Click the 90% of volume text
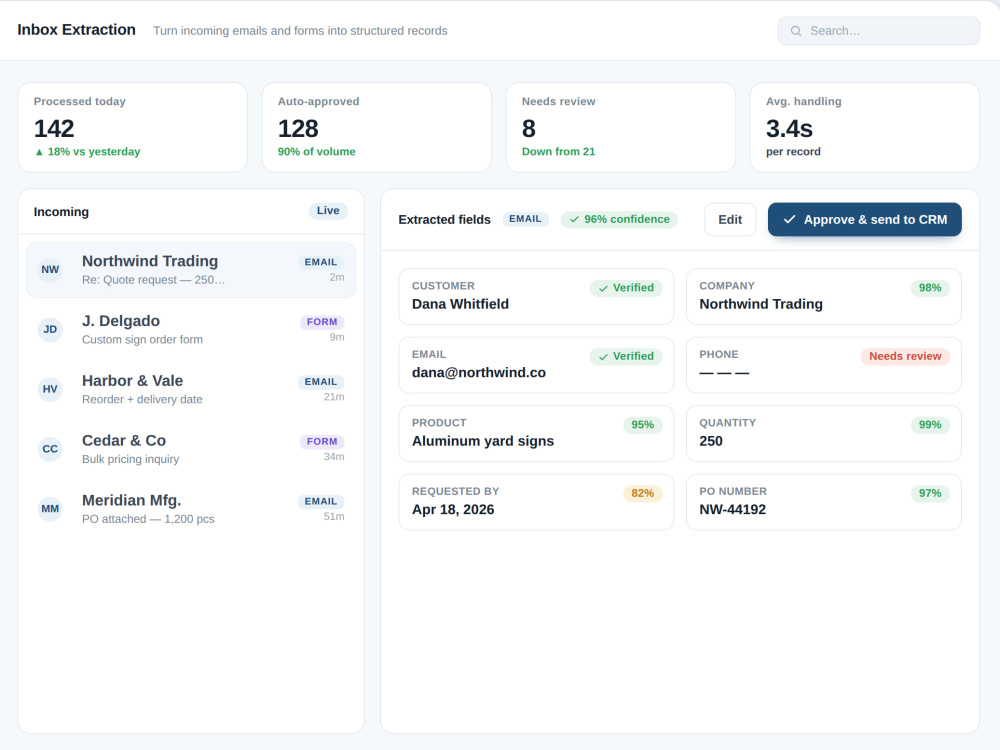Viewport: 1000px width, 750px height. tap(316, 152)
